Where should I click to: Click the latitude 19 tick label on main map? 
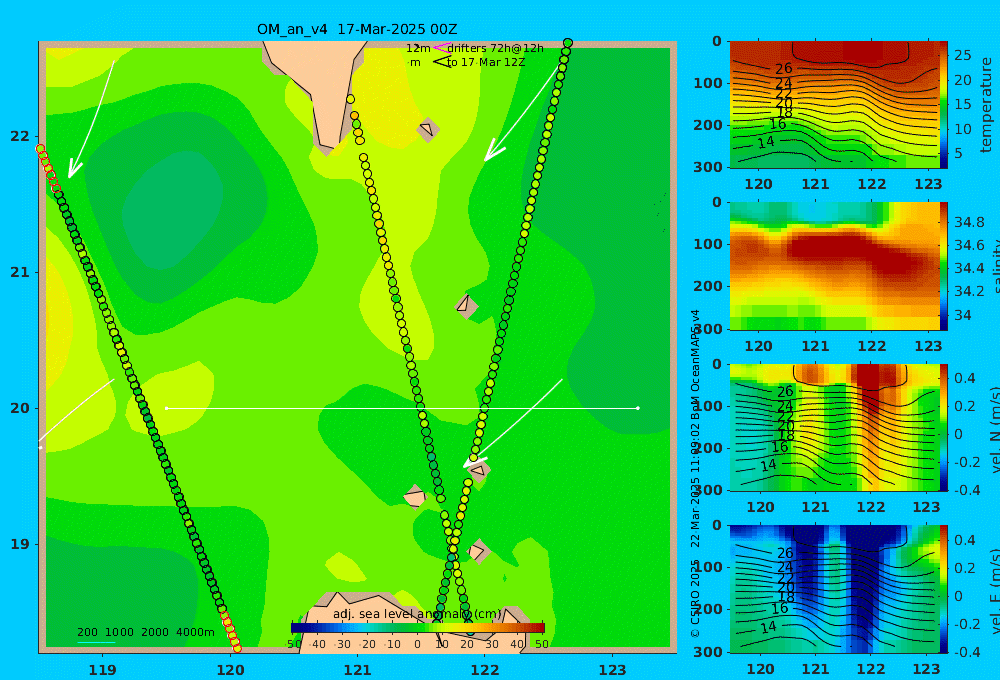[20, 544]
